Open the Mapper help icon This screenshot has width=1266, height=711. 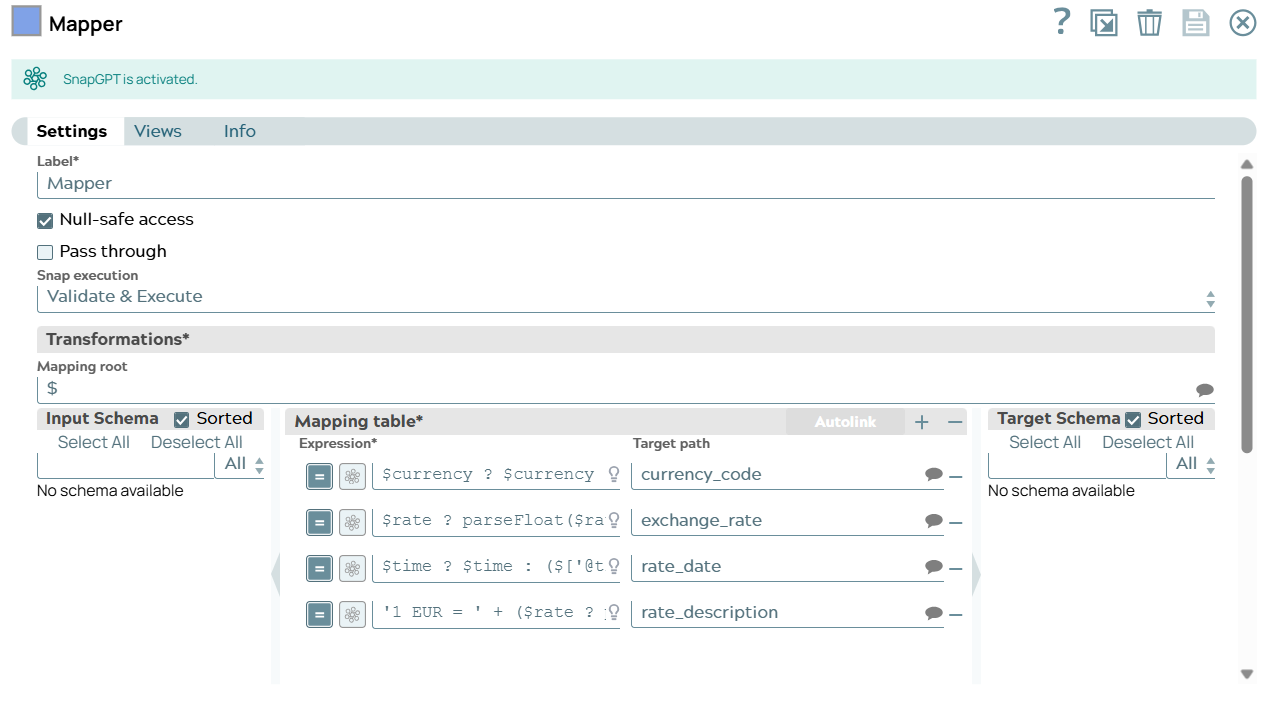point(1062,22)
